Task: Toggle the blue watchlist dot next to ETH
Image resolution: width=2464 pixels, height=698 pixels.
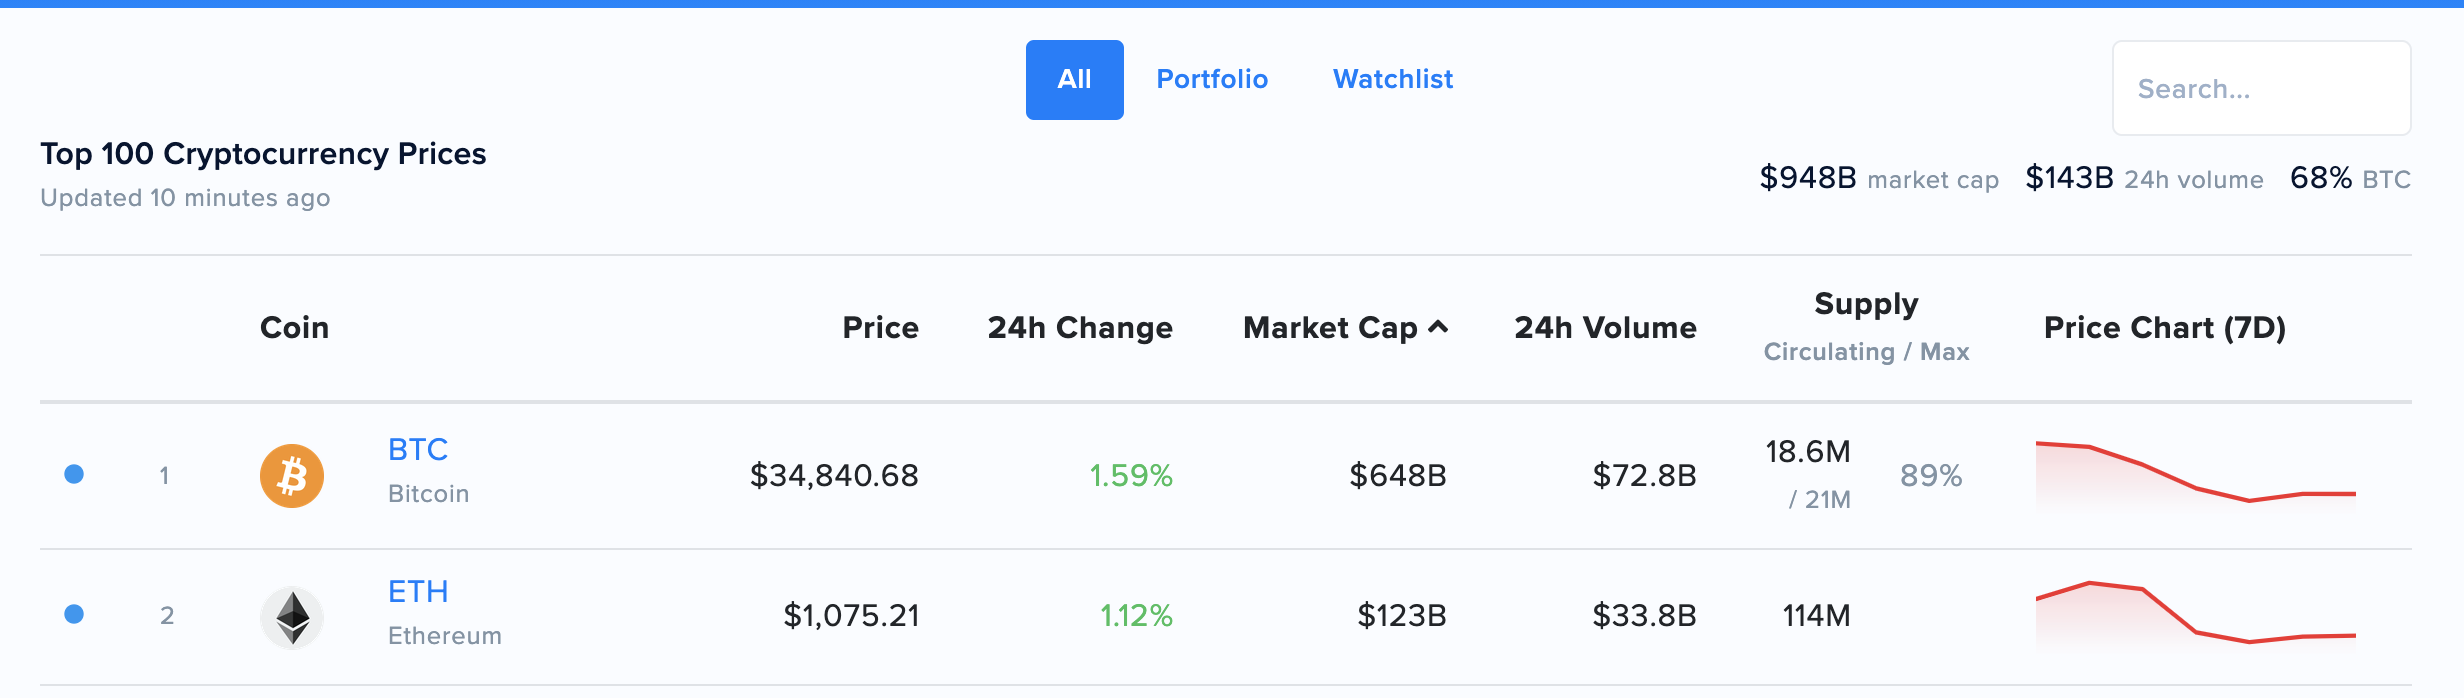Action: tap(73, 617)
